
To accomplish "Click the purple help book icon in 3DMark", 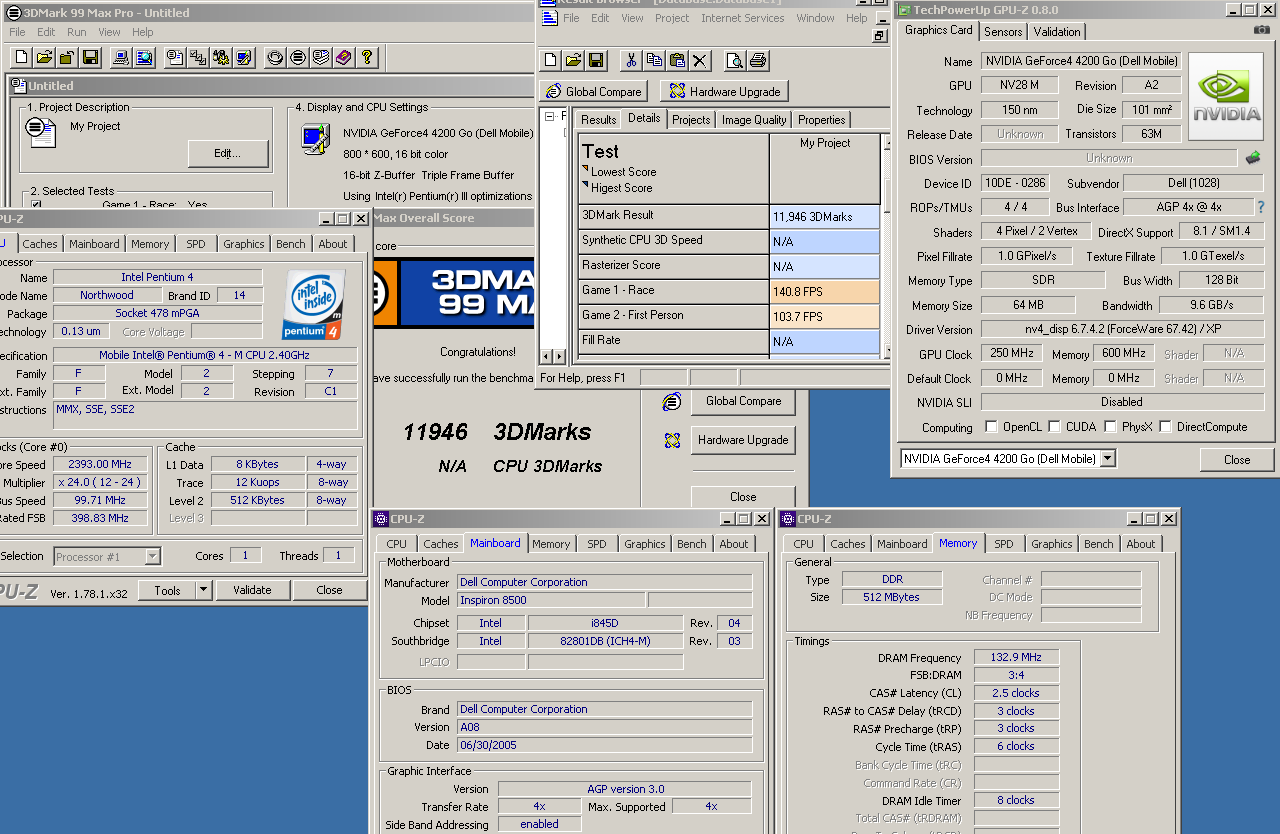I will tap(344, 57).
